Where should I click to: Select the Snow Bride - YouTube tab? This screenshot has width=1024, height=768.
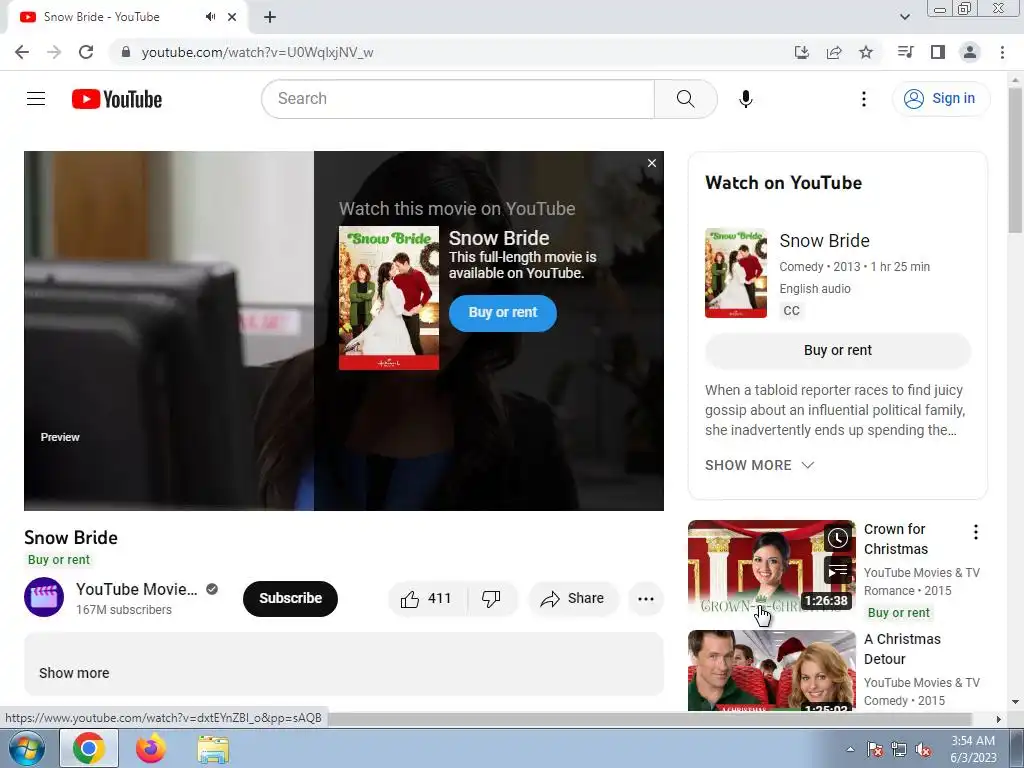(127, 17)
